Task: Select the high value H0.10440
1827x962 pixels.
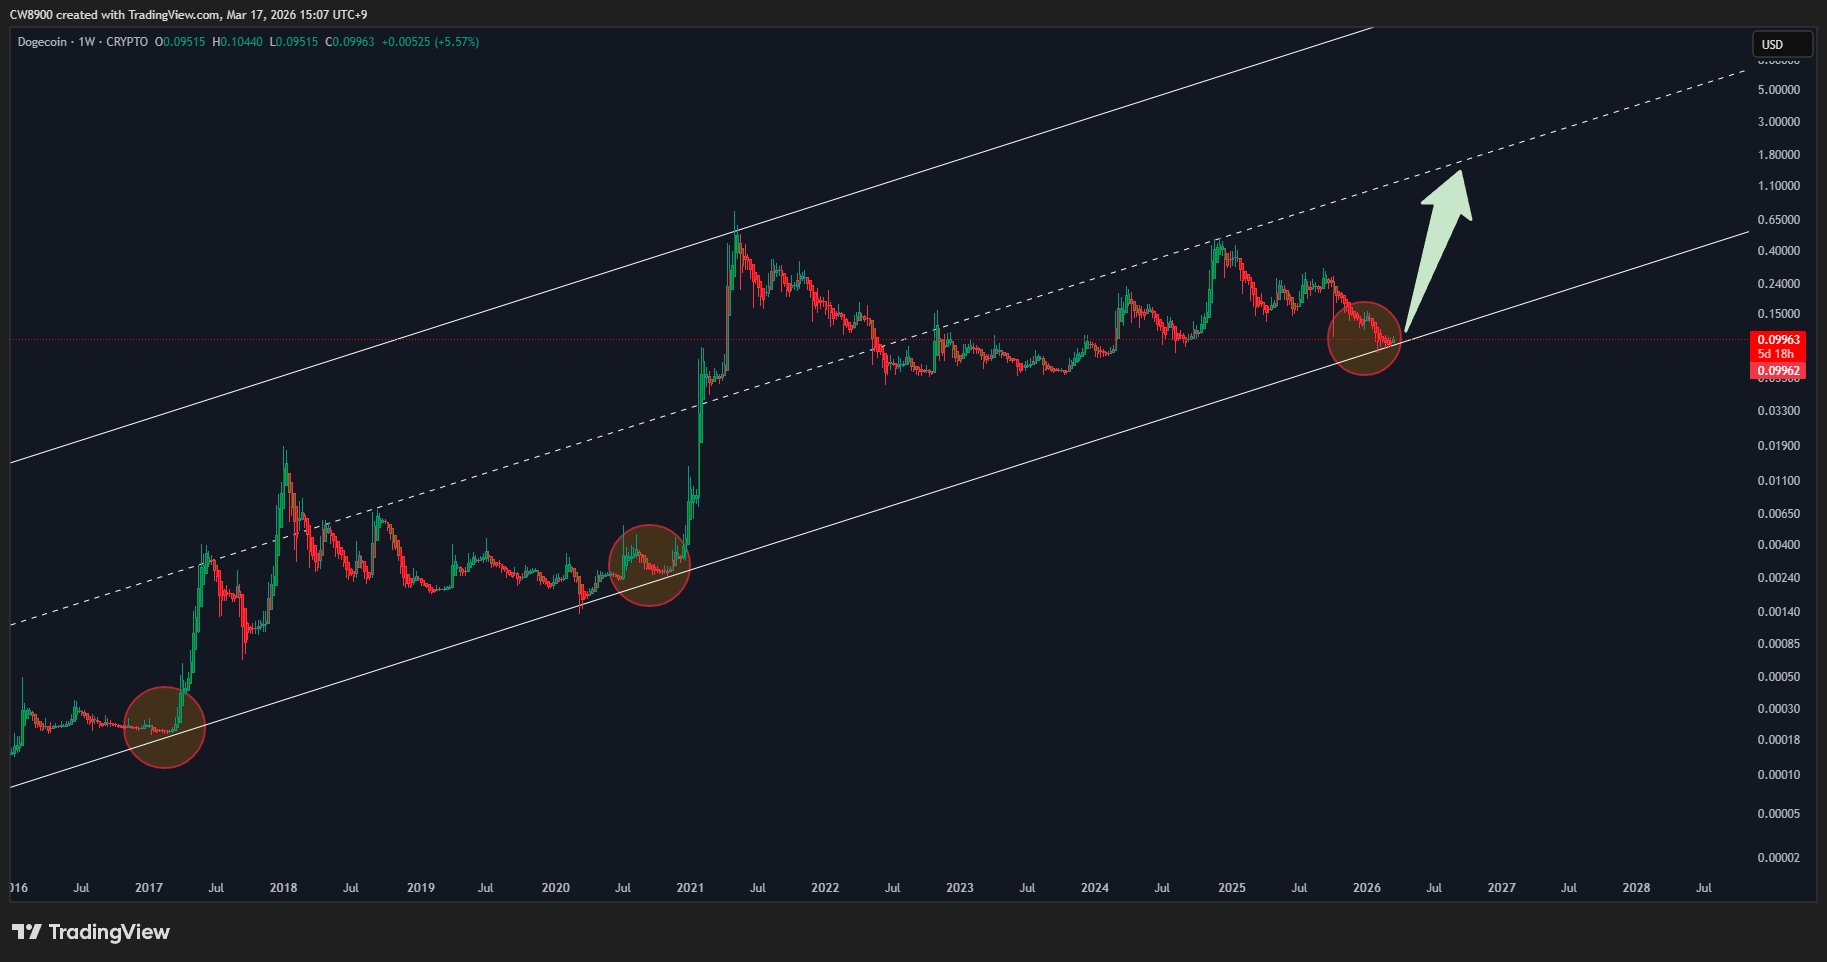Action: pos(238,42)
